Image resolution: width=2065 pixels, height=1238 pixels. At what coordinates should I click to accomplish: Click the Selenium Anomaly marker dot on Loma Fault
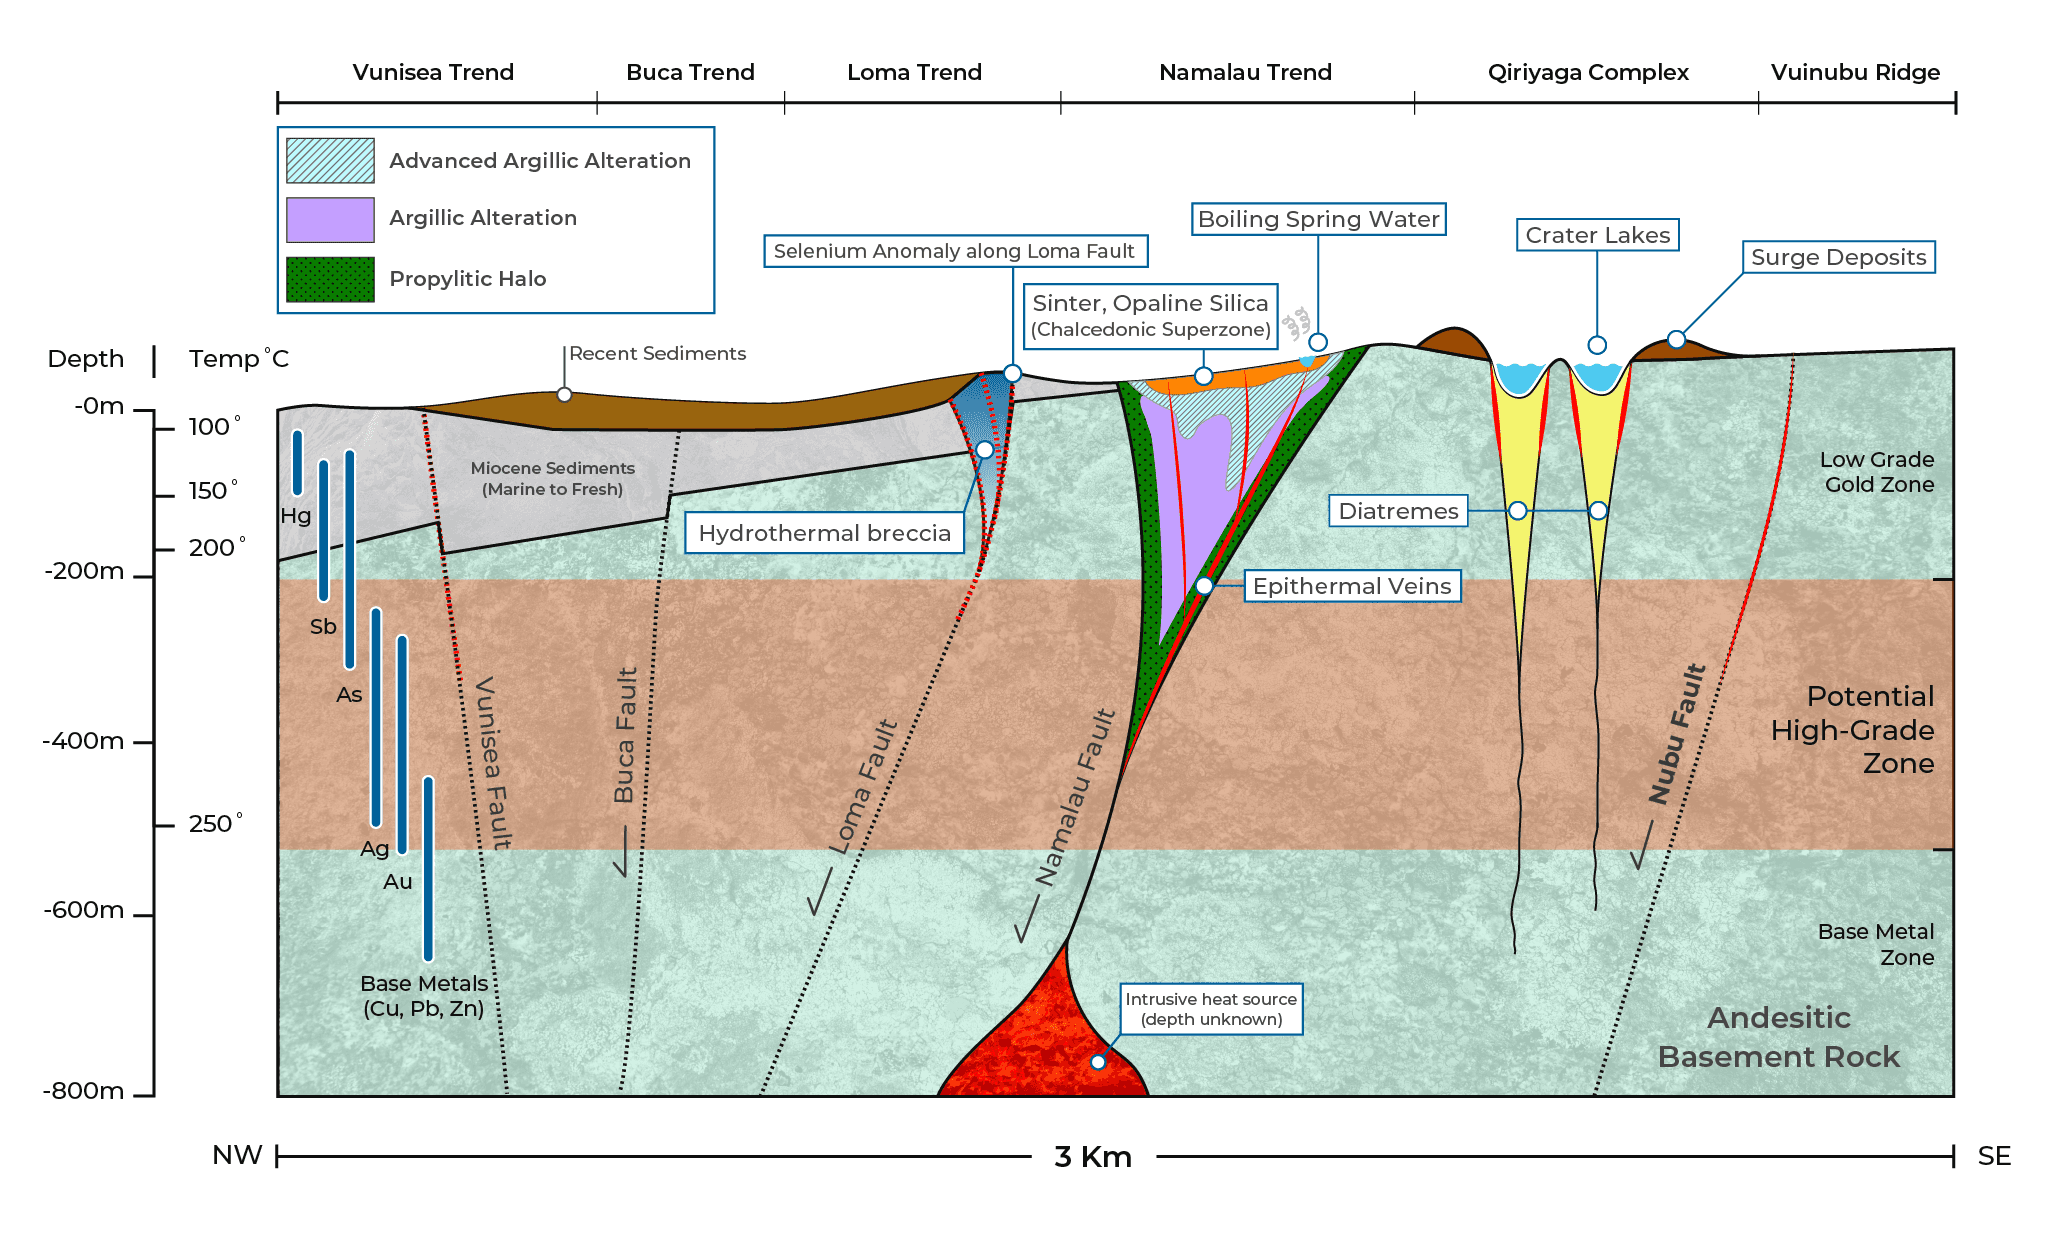point(1012,374)
